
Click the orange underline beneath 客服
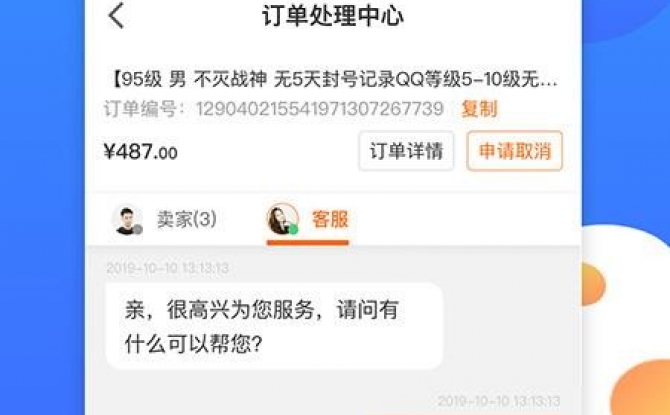[x=308, y=243]
